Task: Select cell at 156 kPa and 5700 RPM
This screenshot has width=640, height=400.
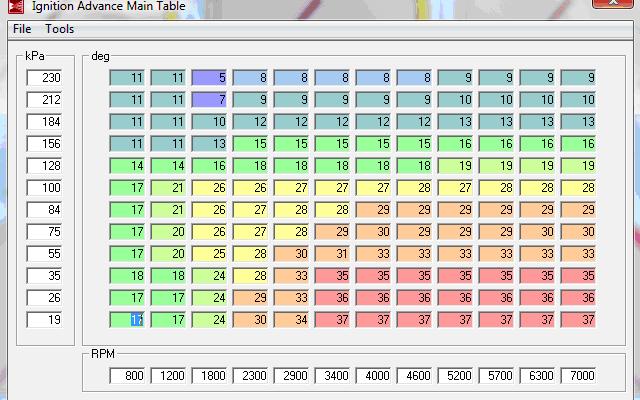Action: [496, 144]
